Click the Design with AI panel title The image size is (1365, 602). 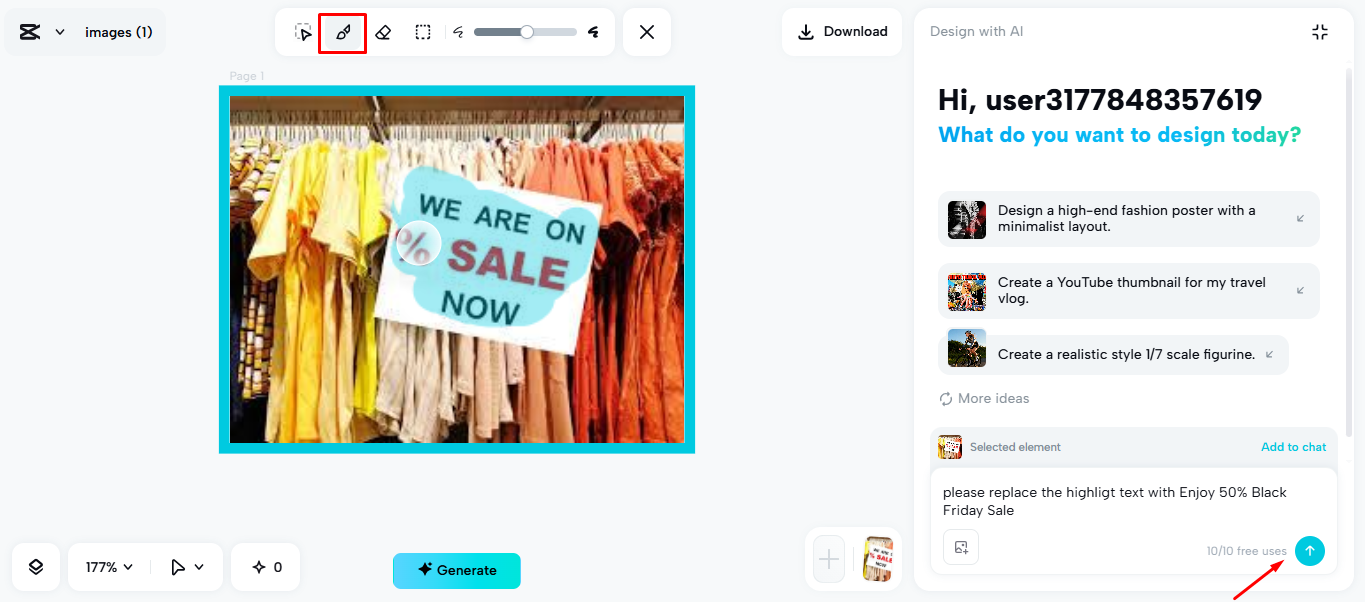pyautogui.click(x=976, y=31)
